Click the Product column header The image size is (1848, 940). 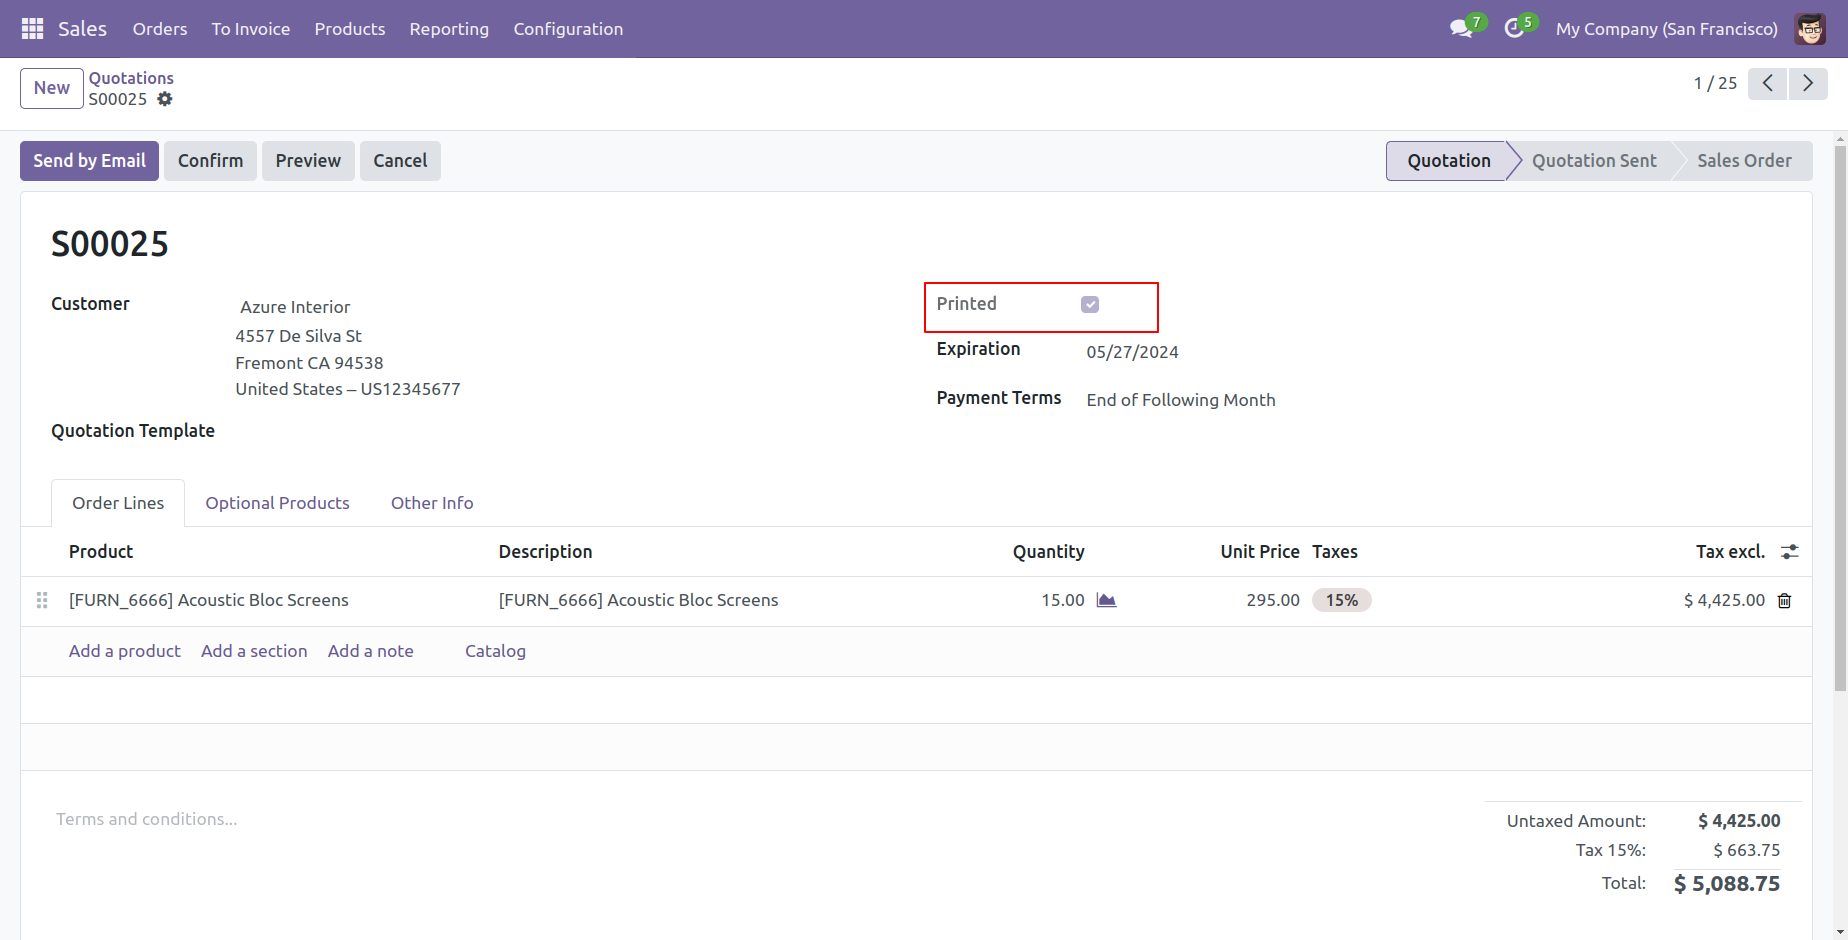pyautogui.click(x=101, y=552)
